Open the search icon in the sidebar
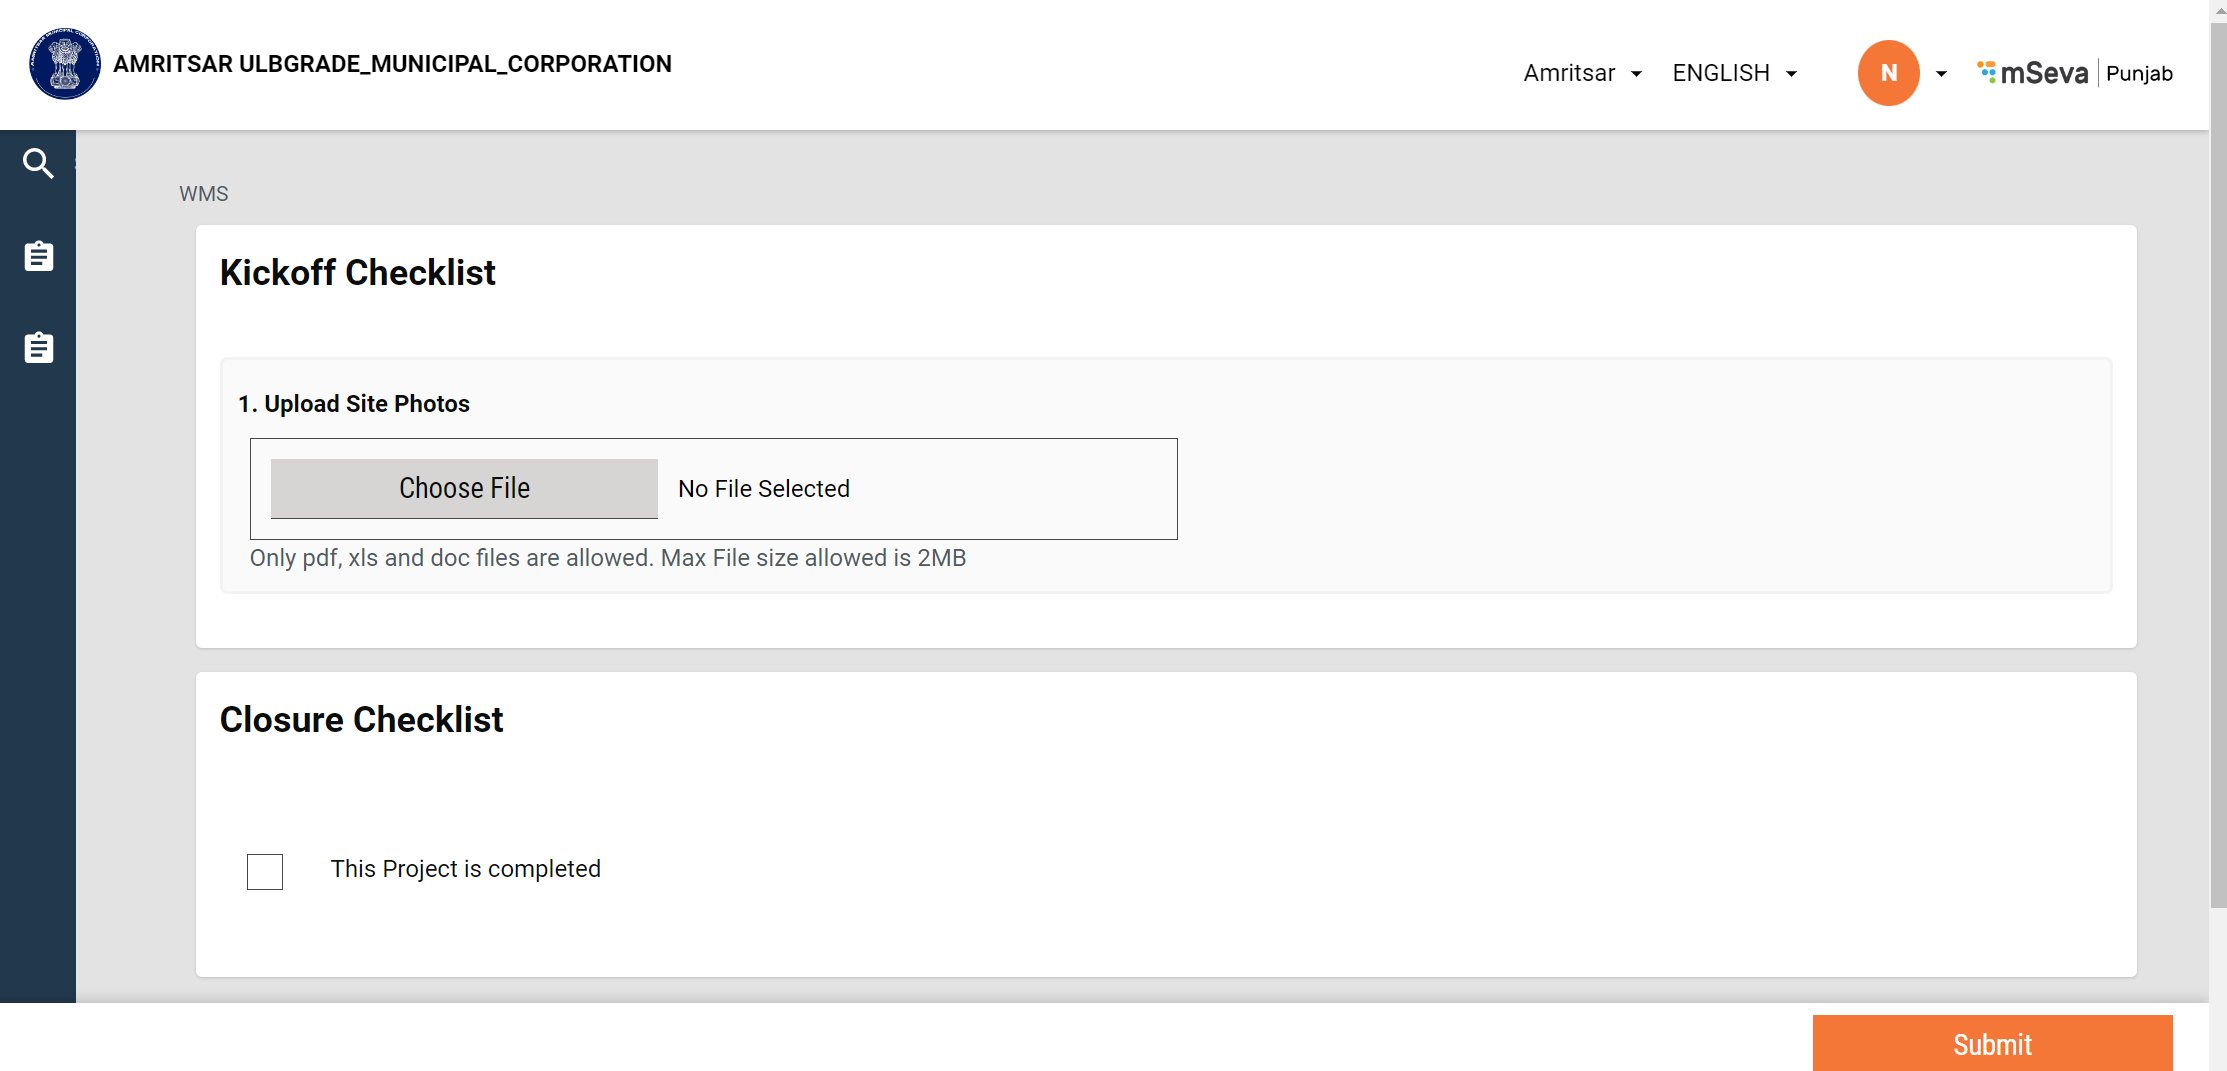Viewport: 2227px width, 1071px height. (38, 163)
